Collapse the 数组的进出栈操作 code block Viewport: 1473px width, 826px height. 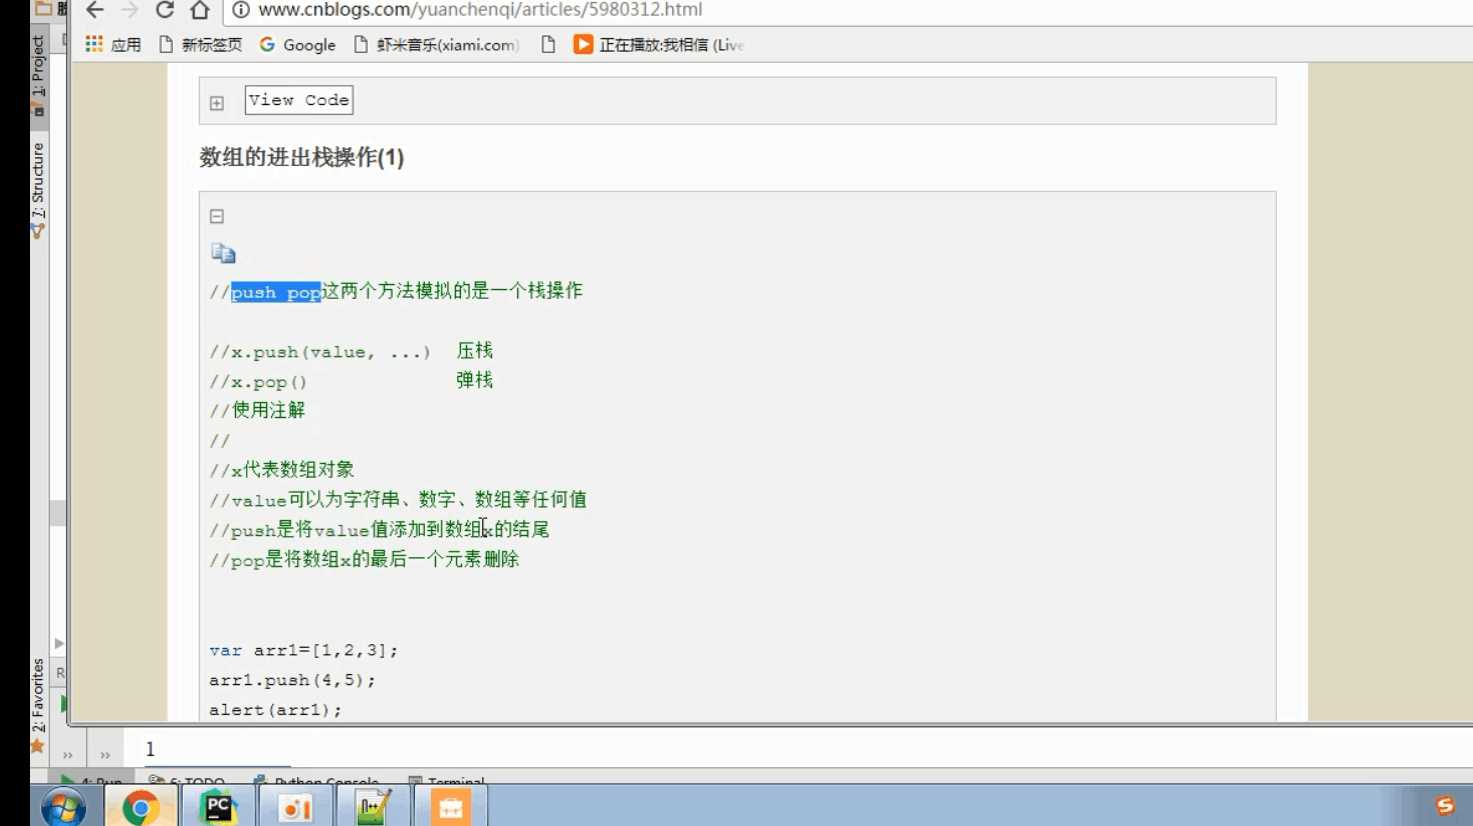point(217,216)
